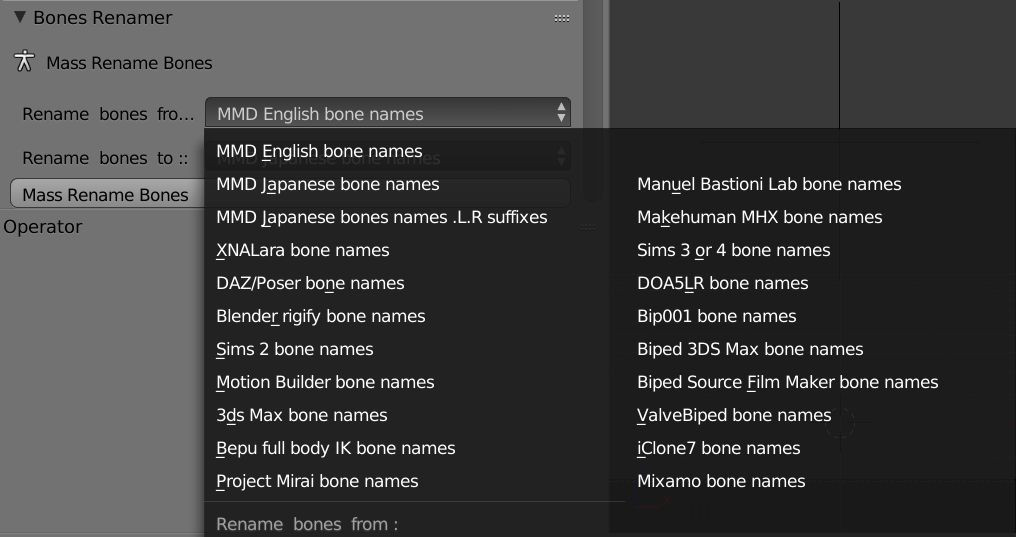Image resolution: width=1016 pixels, height=537 pixels.
Task: Click the armature icon beside Mass Rename Bones
Action: pyautogui.click(x=24, y=61)
